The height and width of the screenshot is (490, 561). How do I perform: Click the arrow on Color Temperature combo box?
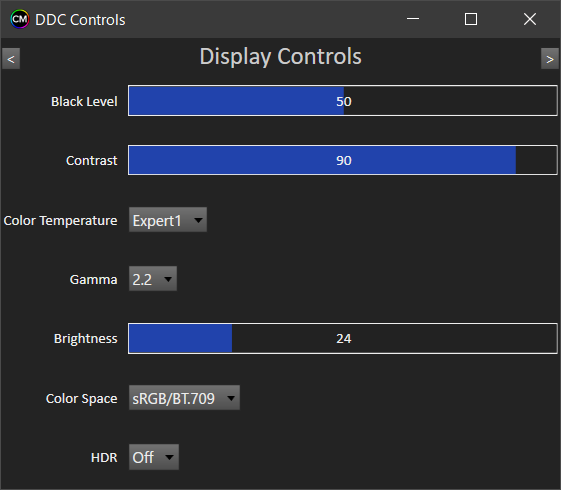tap(198, 220)
